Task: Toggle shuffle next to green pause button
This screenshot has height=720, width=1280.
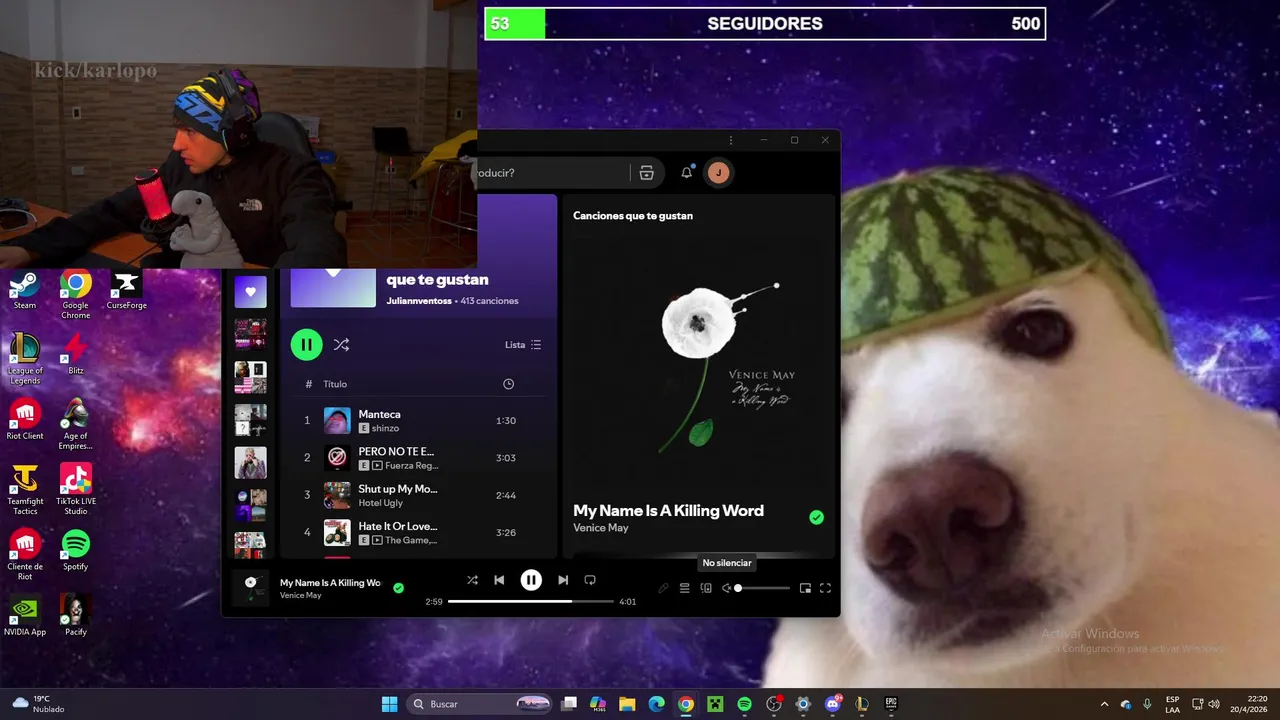Action: click(341, 344)
